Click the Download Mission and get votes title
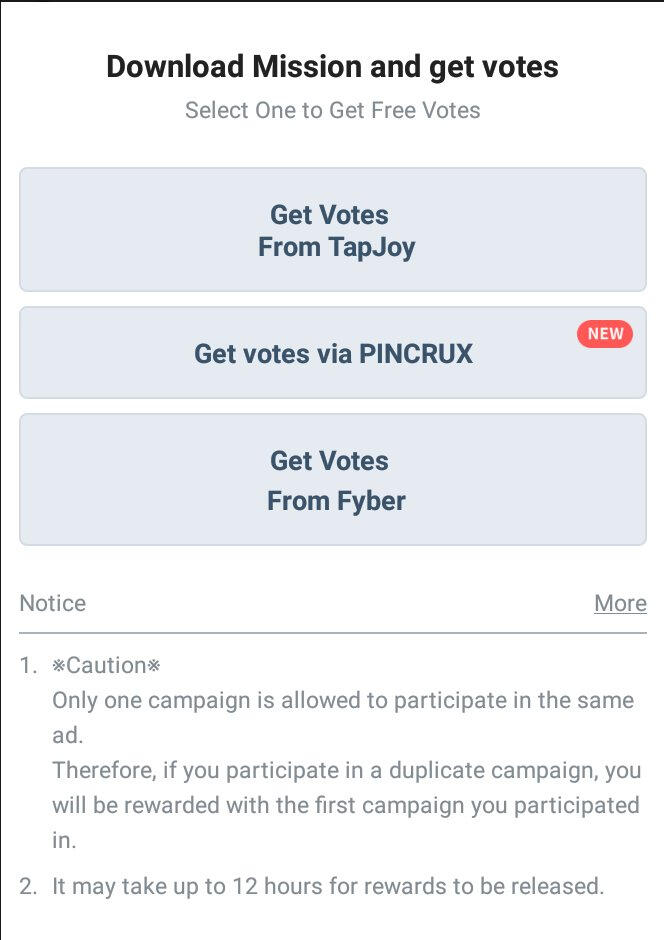 [x=332, y=67]
